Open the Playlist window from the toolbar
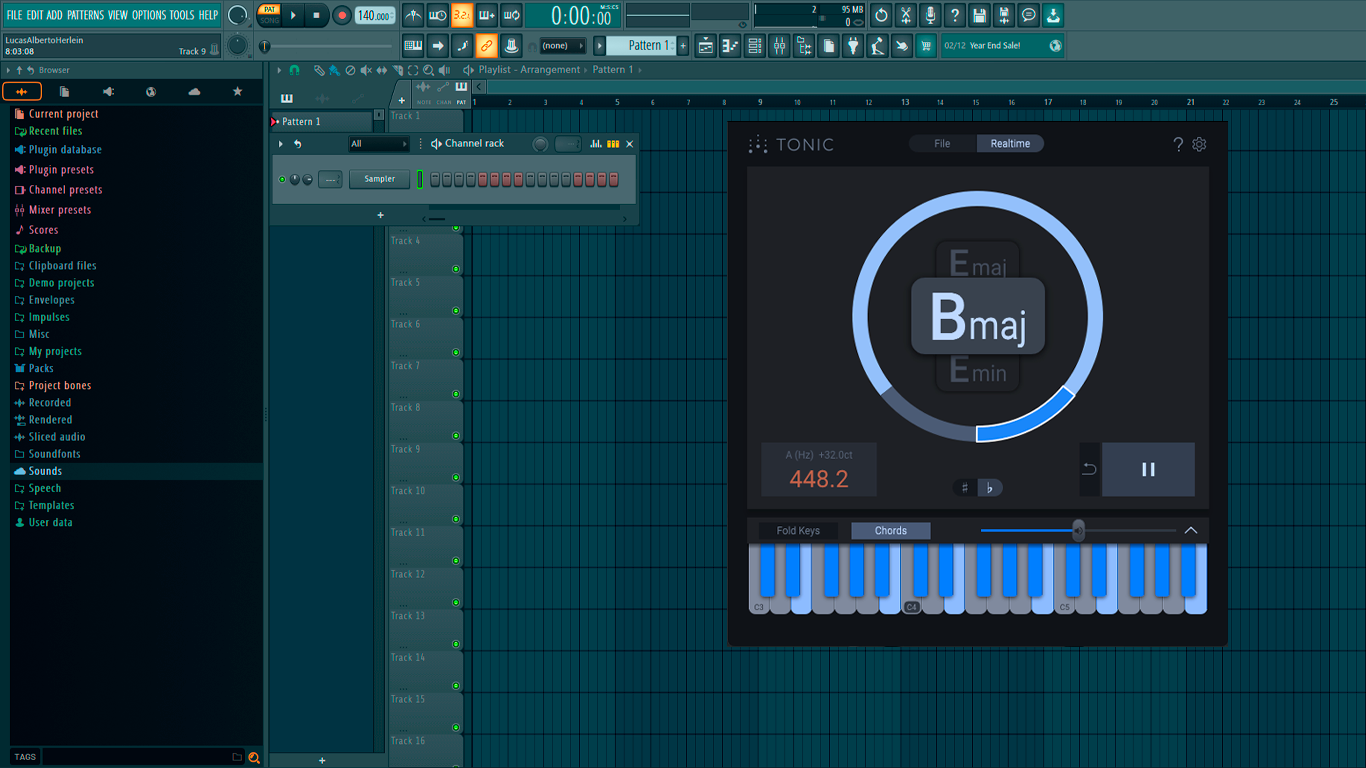Screen dimensions: 1366x768 coord(706,45)
